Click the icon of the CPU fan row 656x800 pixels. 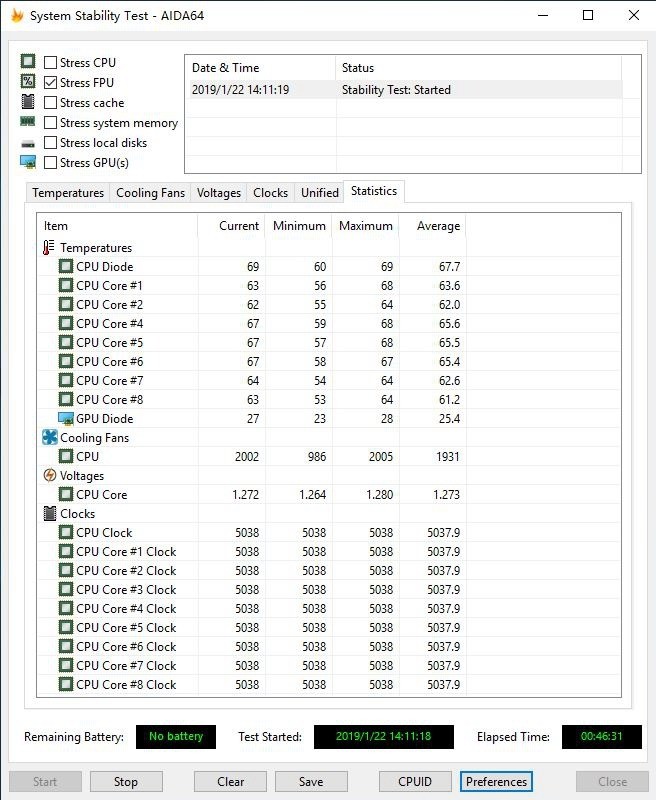[66, 456]
